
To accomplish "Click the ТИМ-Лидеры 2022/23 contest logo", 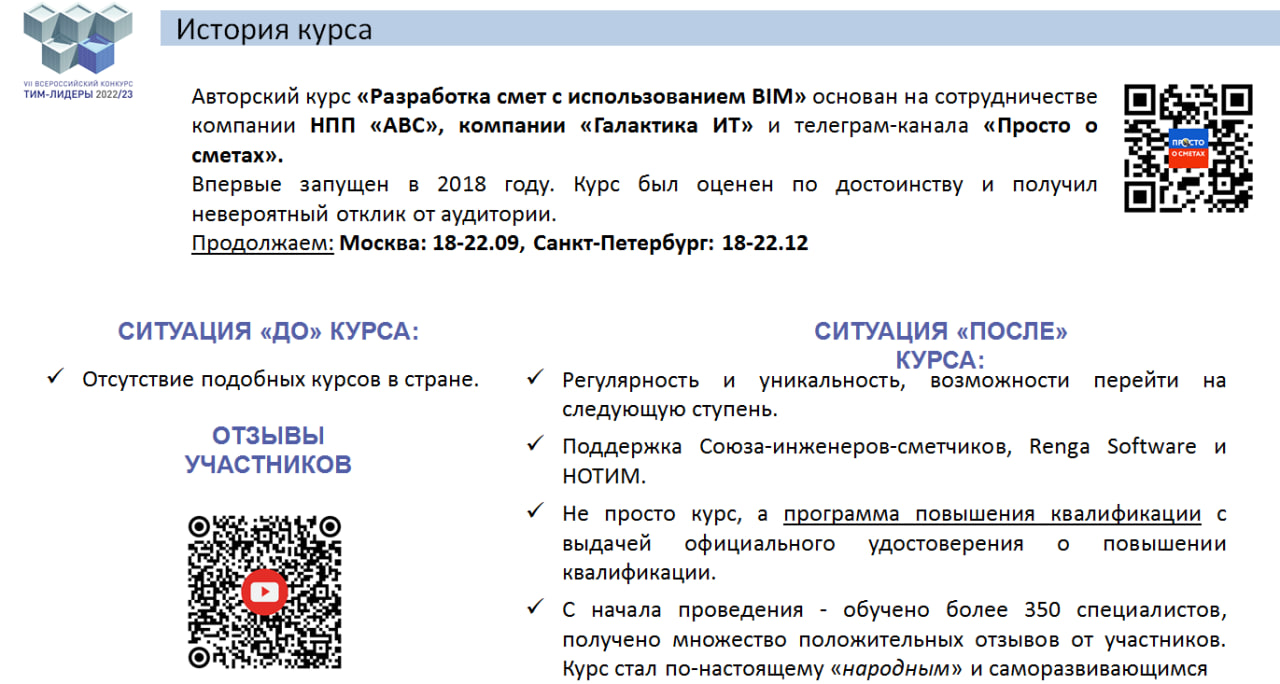I will pos(77,50).
